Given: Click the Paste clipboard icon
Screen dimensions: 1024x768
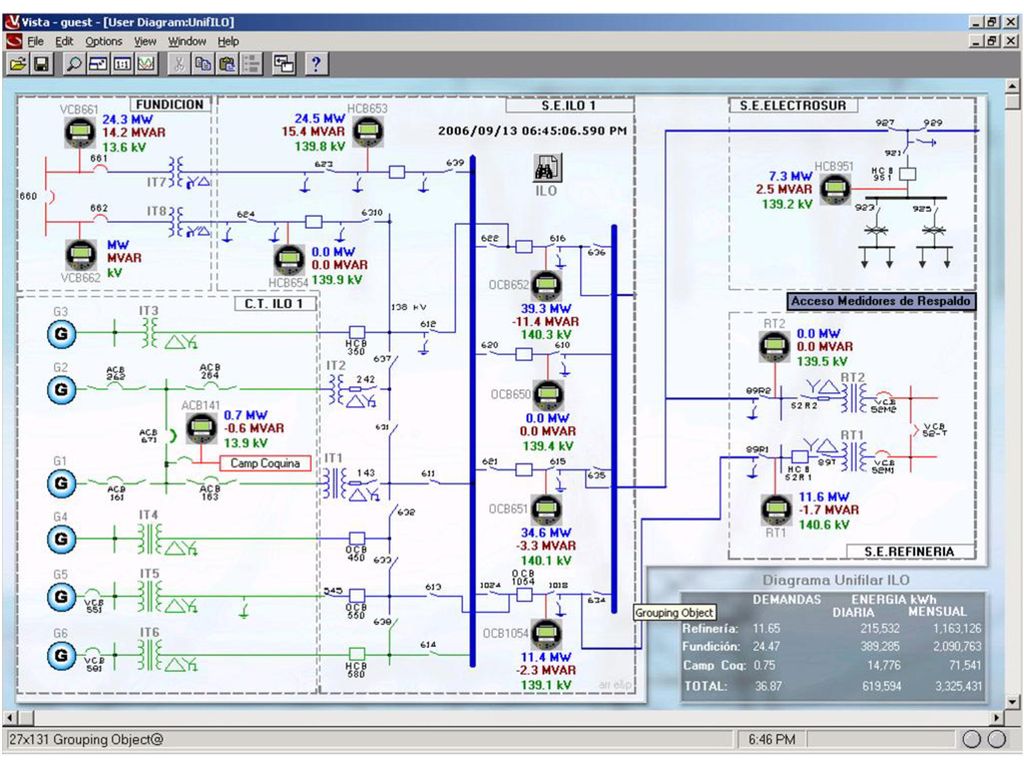Looking at the screenshot, I should (227, 64).
